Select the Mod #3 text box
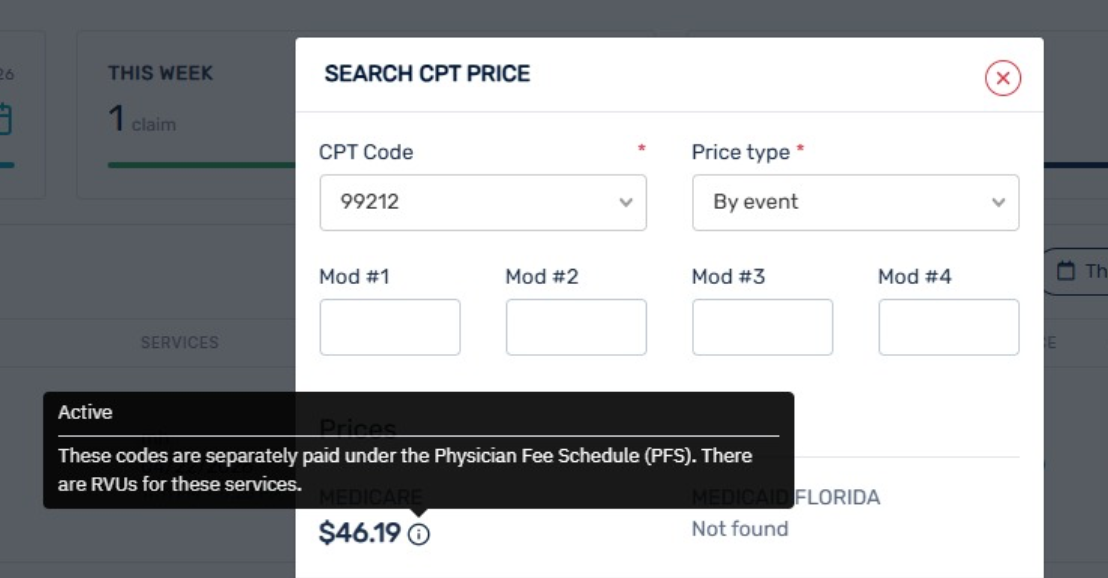The image size is (1108, 578). 762,327
